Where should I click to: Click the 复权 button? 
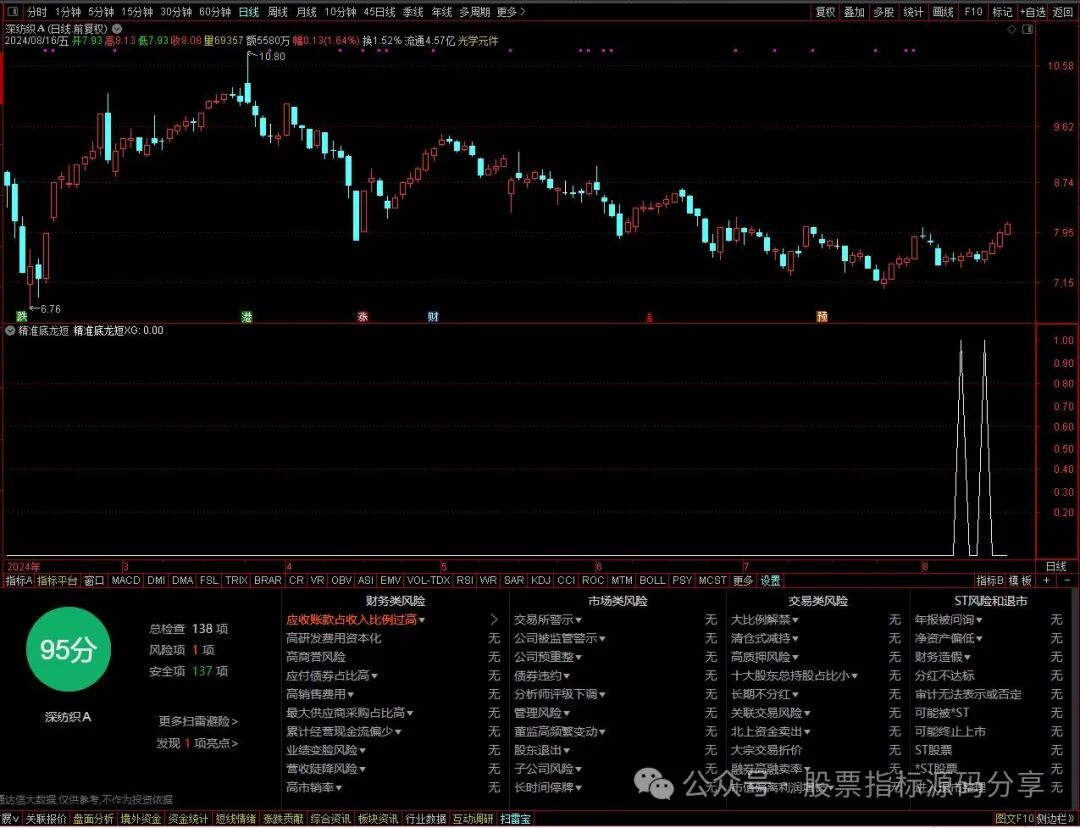(824, 12)
